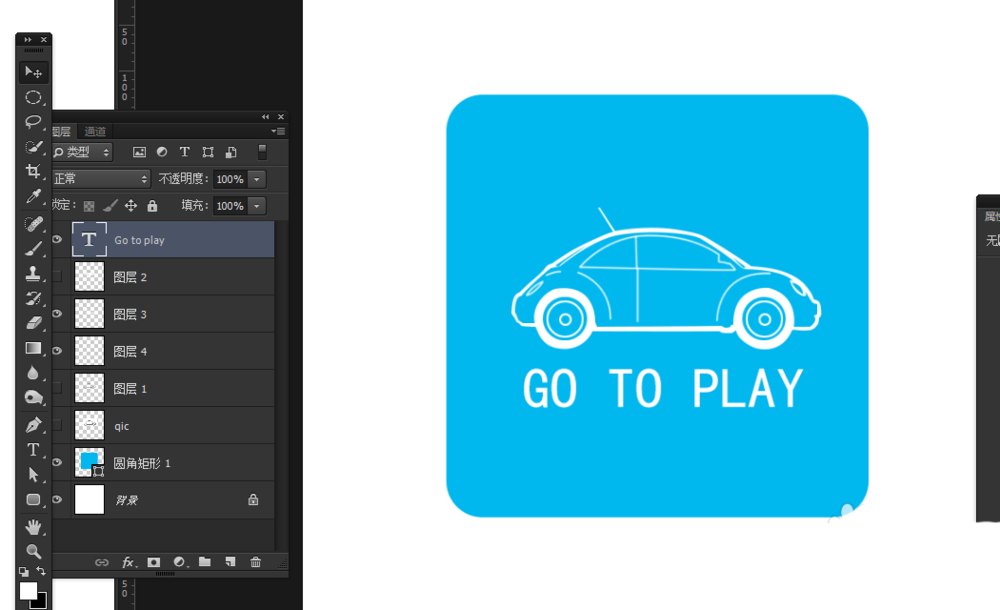Choose the Pen tool in toolbar
The image size is (1000, 610).
pos(33,425)
